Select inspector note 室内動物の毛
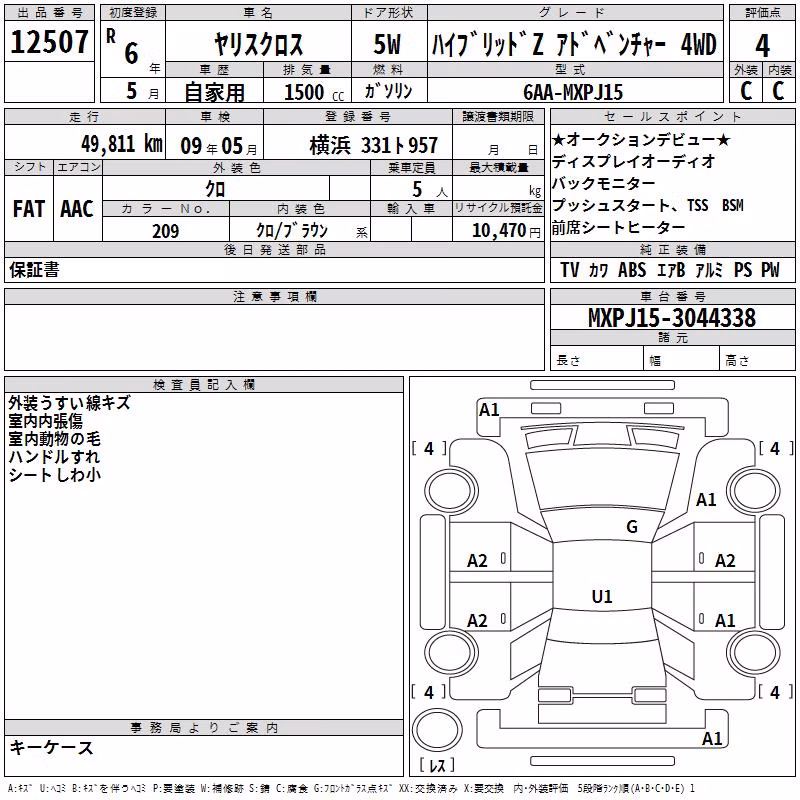Image resolution: width=800 pixels, height=800 pixels. pos(55,439)
